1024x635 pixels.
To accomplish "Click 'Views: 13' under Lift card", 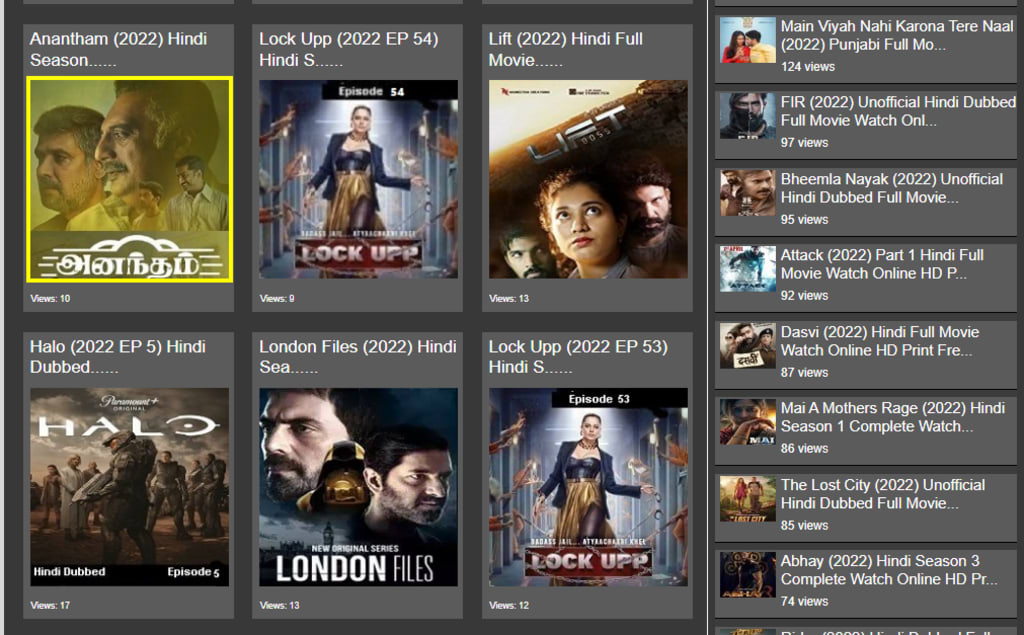I will point(509,299).
